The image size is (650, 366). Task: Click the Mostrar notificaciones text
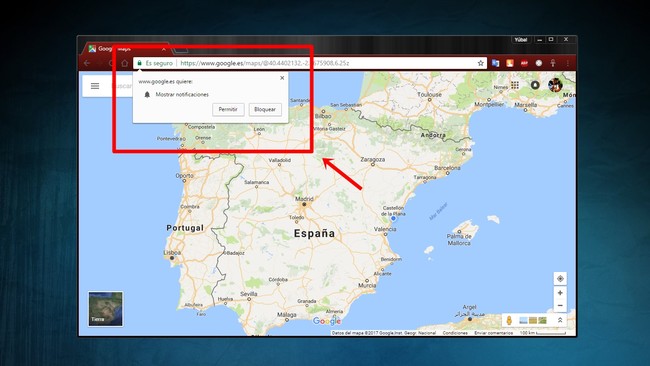click(x=182, y=95)
